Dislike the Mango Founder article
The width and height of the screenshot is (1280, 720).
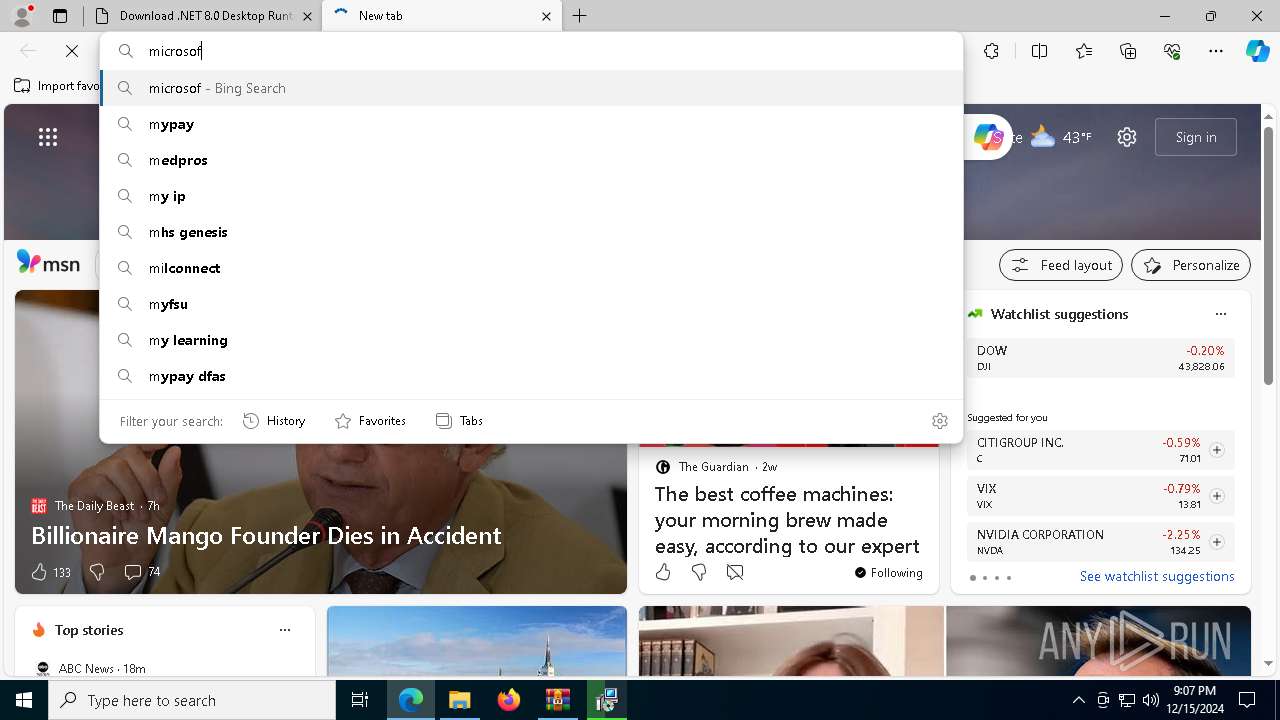point(97,572)
